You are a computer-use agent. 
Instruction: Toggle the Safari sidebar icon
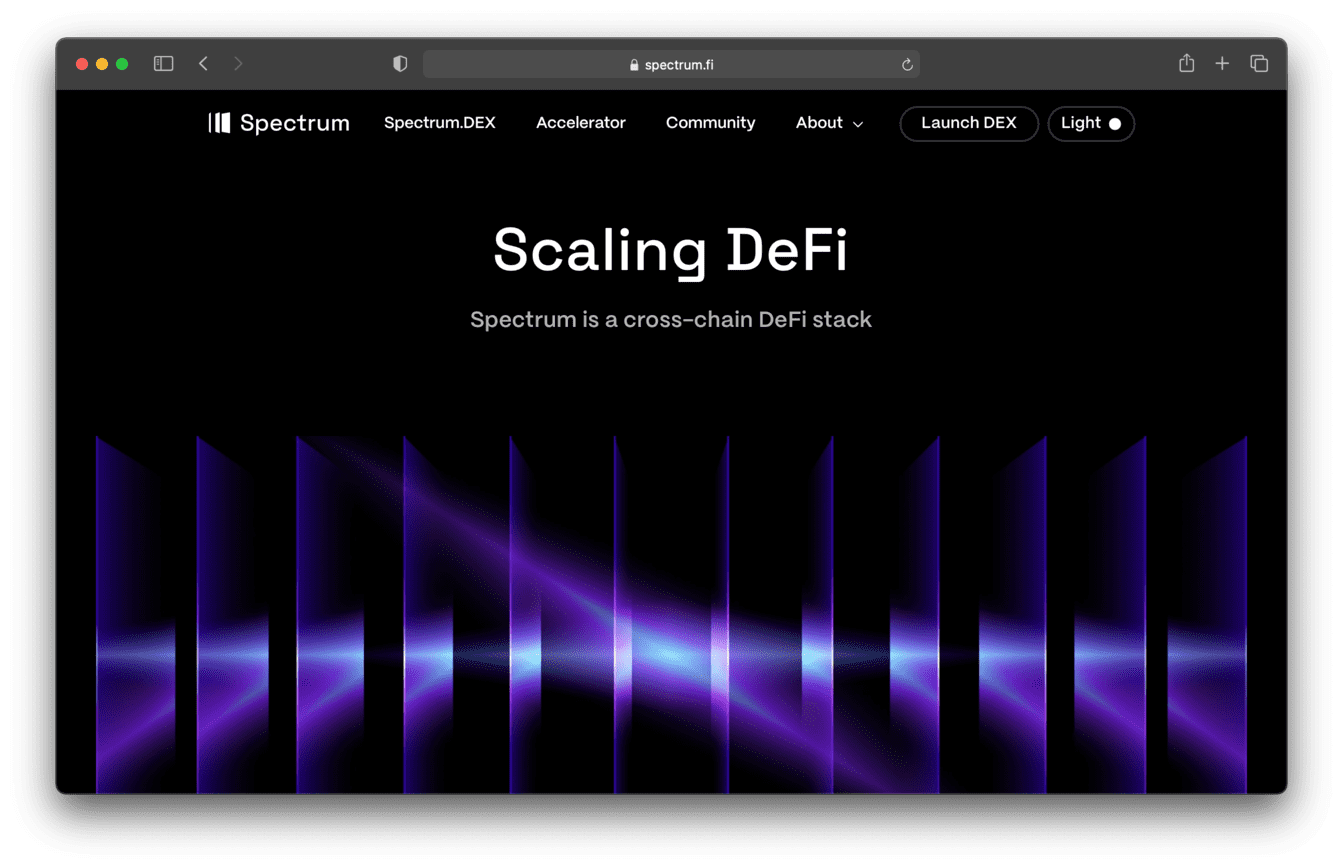pos(164,64)
